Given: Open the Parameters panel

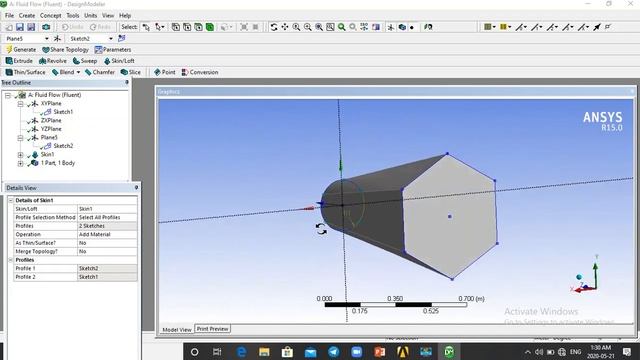Looking at the screenshot, I should [113, 49].
